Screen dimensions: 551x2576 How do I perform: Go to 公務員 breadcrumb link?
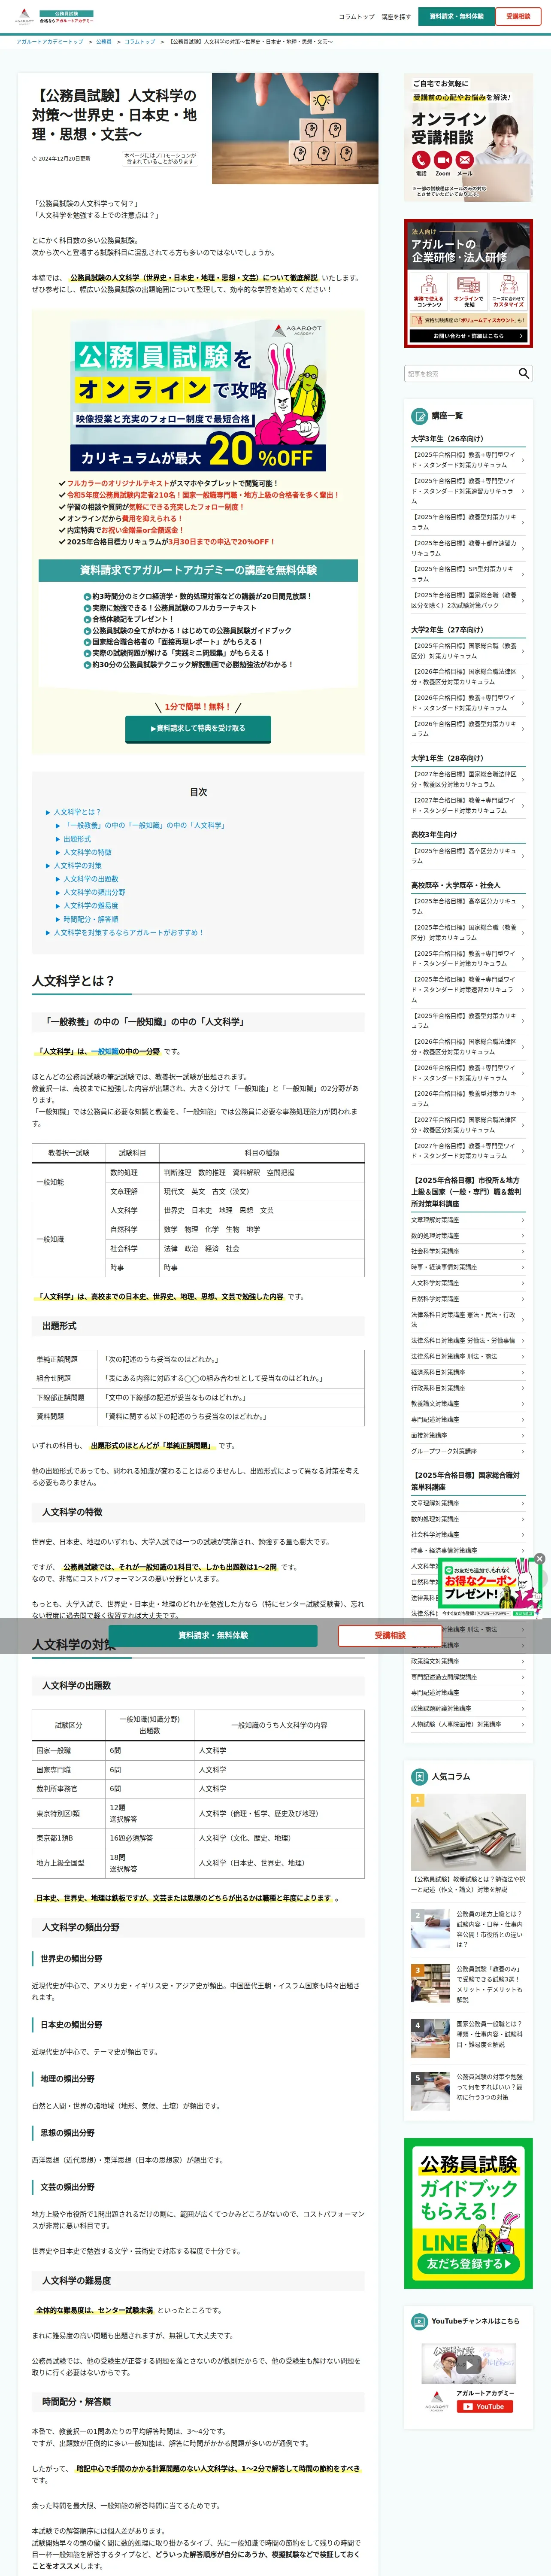coord(104,42)
